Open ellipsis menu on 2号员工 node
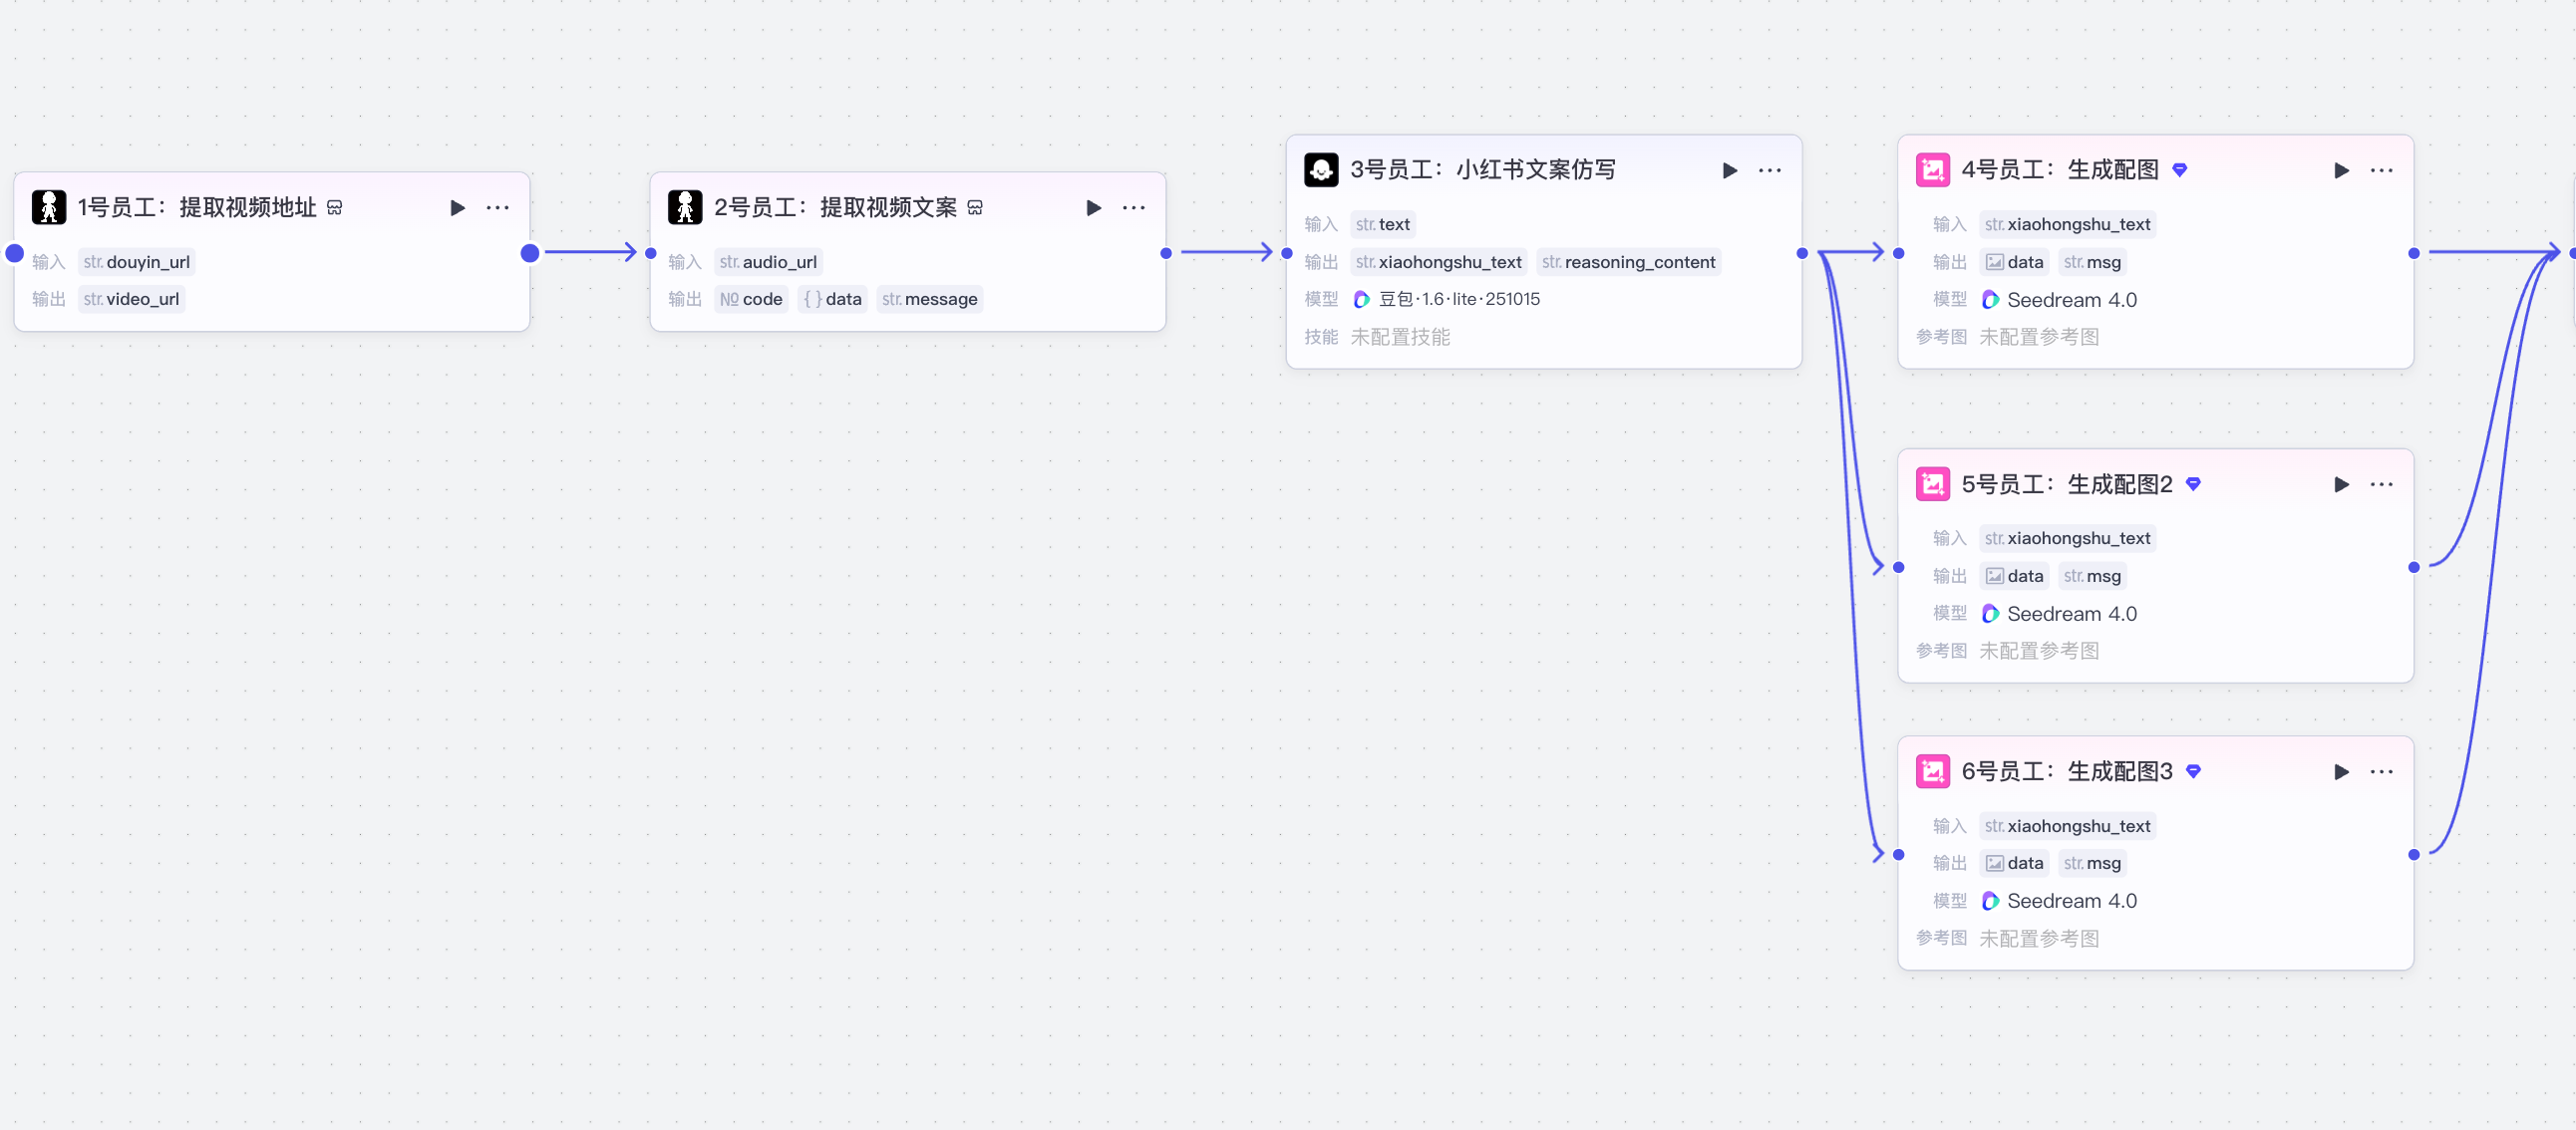 pyautogui.click(x=1133, y=208)
